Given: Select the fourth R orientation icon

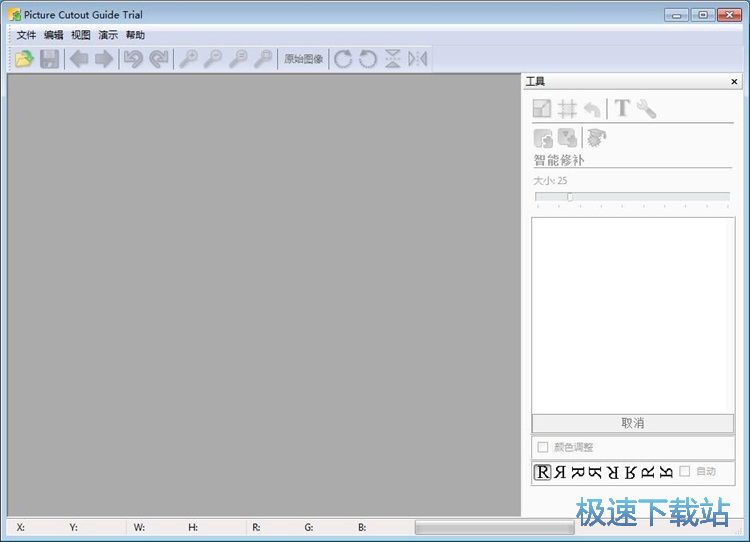Looking at the screenshot, I should coord(595,473).
